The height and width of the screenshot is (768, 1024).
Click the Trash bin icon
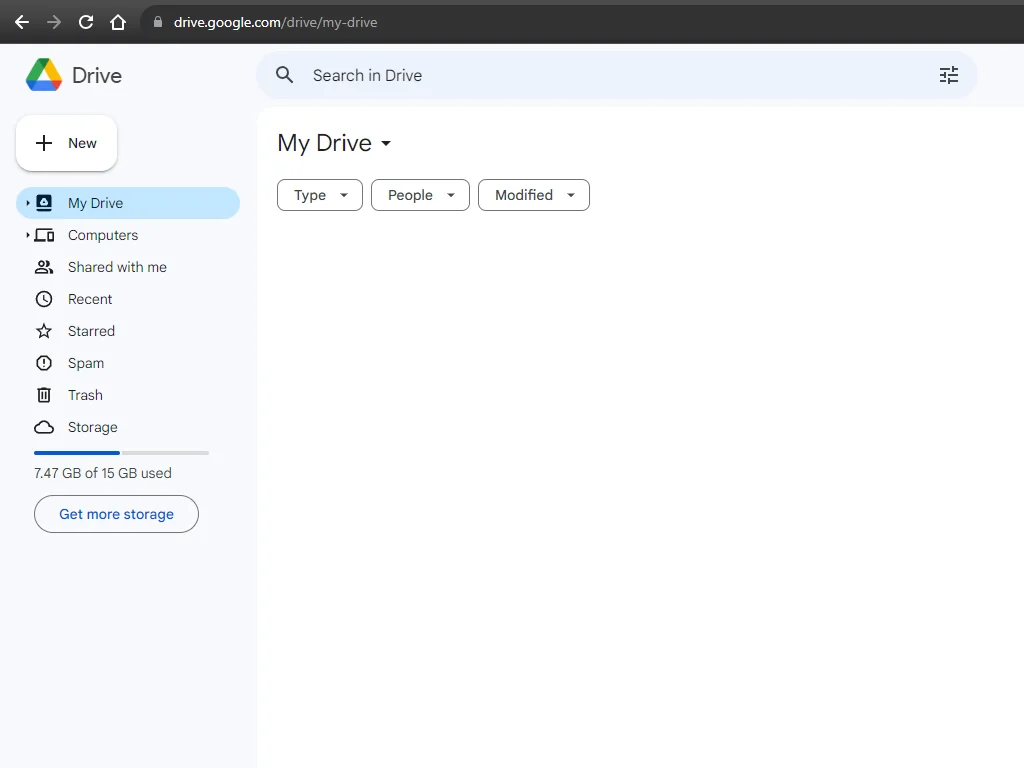tap(44, 395)
